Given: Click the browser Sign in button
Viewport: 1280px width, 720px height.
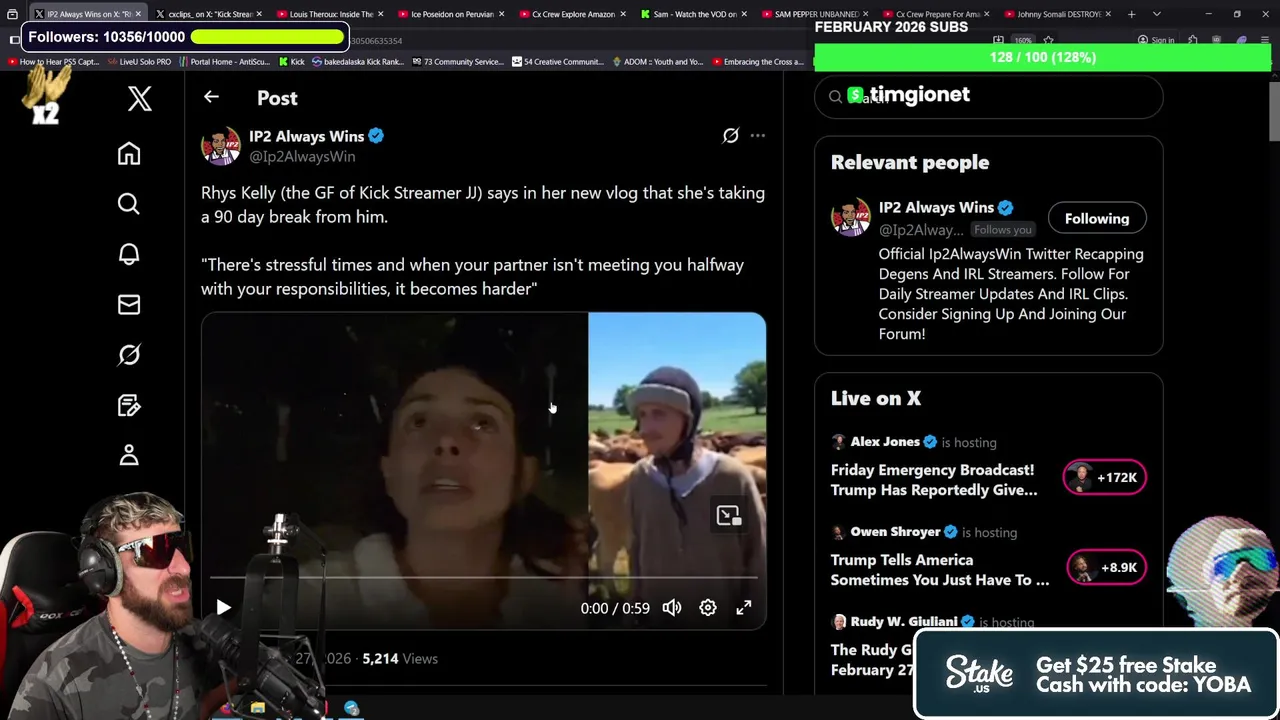Looking at the screenshot, I should click(x=1156, y=40).
